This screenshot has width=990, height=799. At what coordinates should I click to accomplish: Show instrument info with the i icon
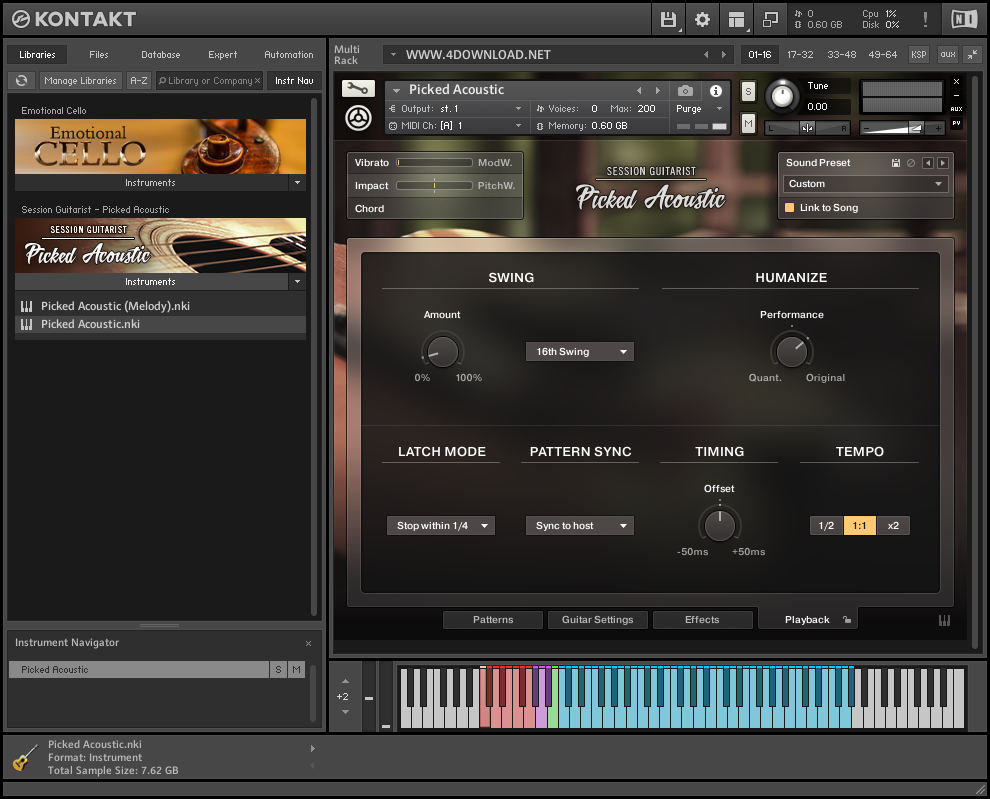tap(715, 91)
